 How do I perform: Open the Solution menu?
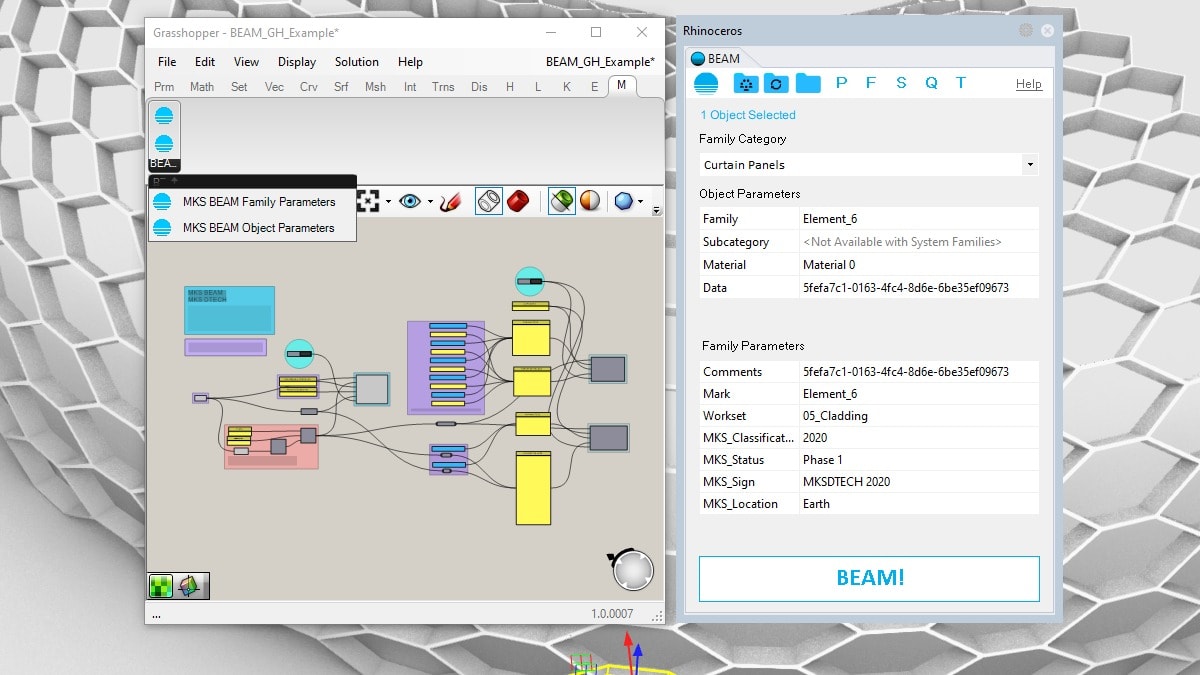[357, 62]
